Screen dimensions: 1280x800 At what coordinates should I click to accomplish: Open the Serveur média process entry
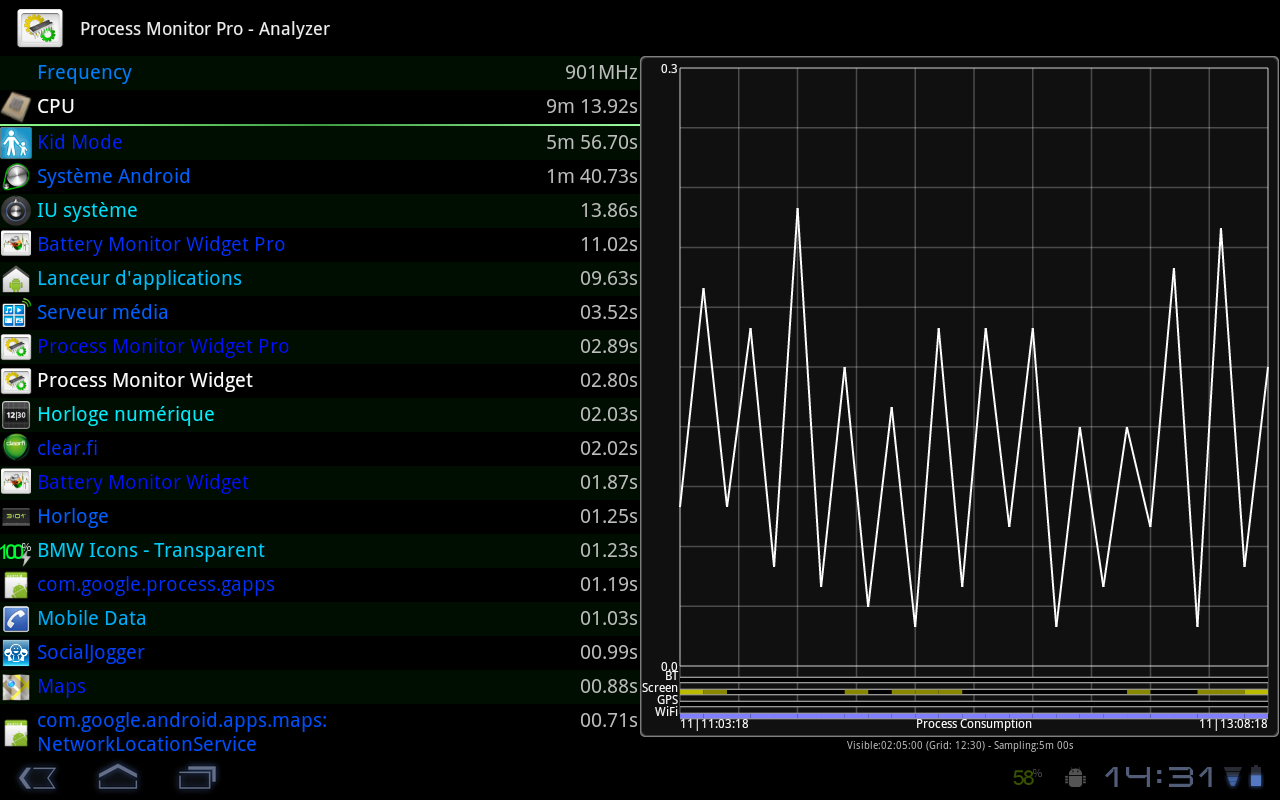click(x=320, y=312)
